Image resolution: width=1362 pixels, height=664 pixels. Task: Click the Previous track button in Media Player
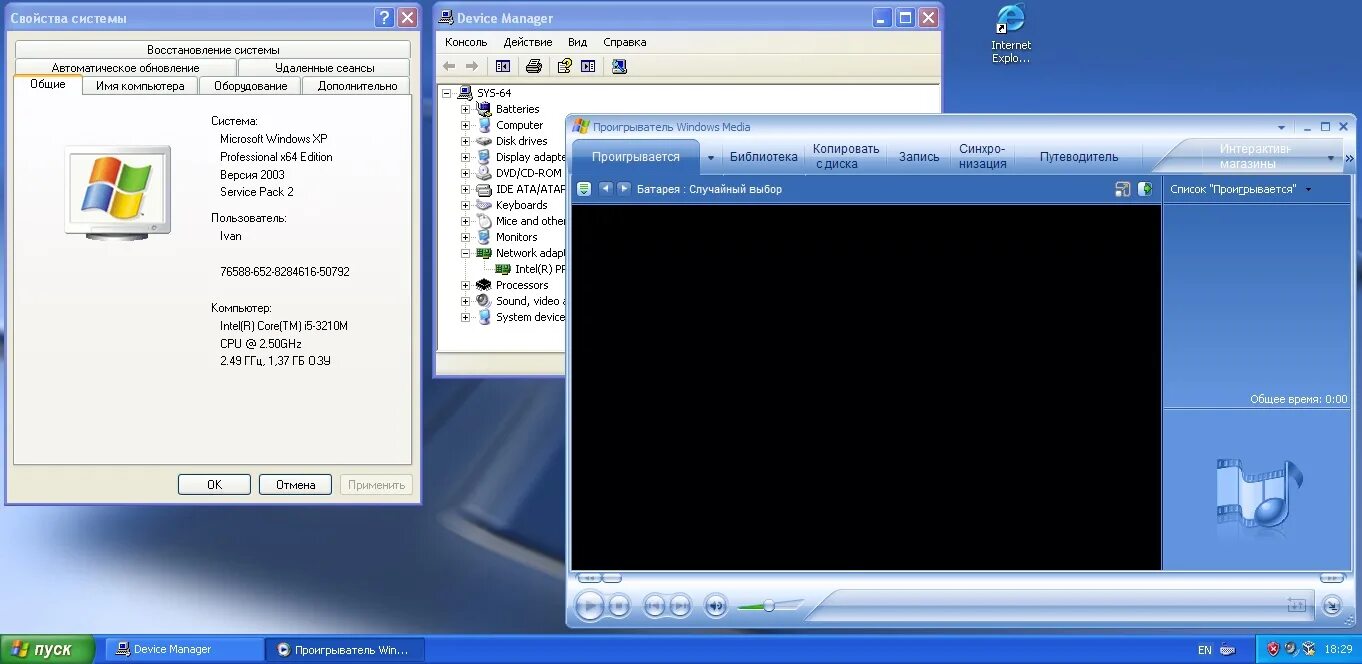coord(654,605)
